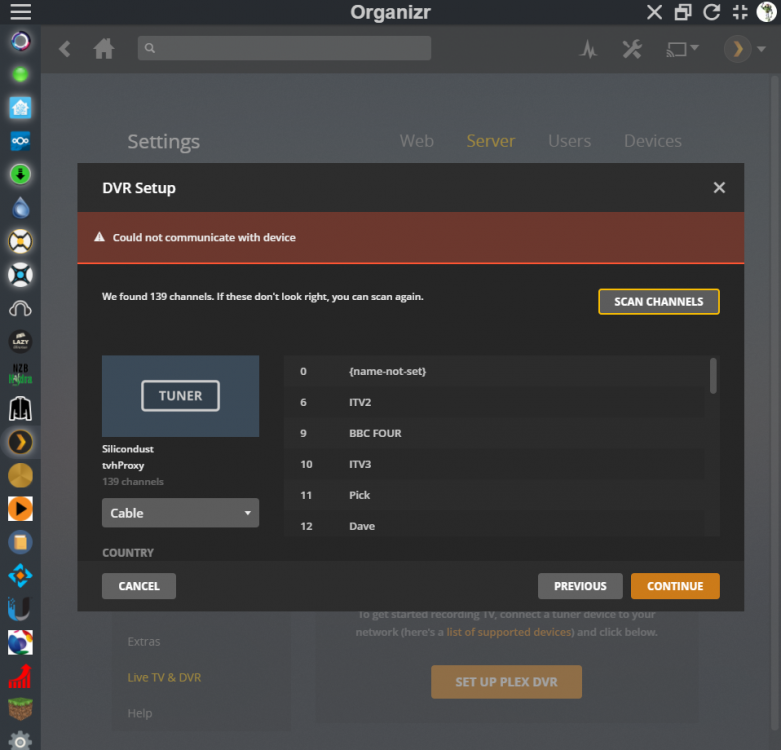Open the Deluge water-drop sidebar tab
The width and height of the screenshot is (781, 750).
[x=20, y=208]
